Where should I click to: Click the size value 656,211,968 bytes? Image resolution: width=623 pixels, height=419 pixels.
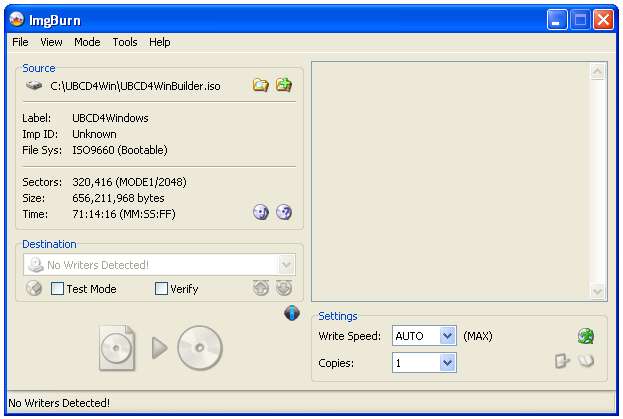(118, 198)
